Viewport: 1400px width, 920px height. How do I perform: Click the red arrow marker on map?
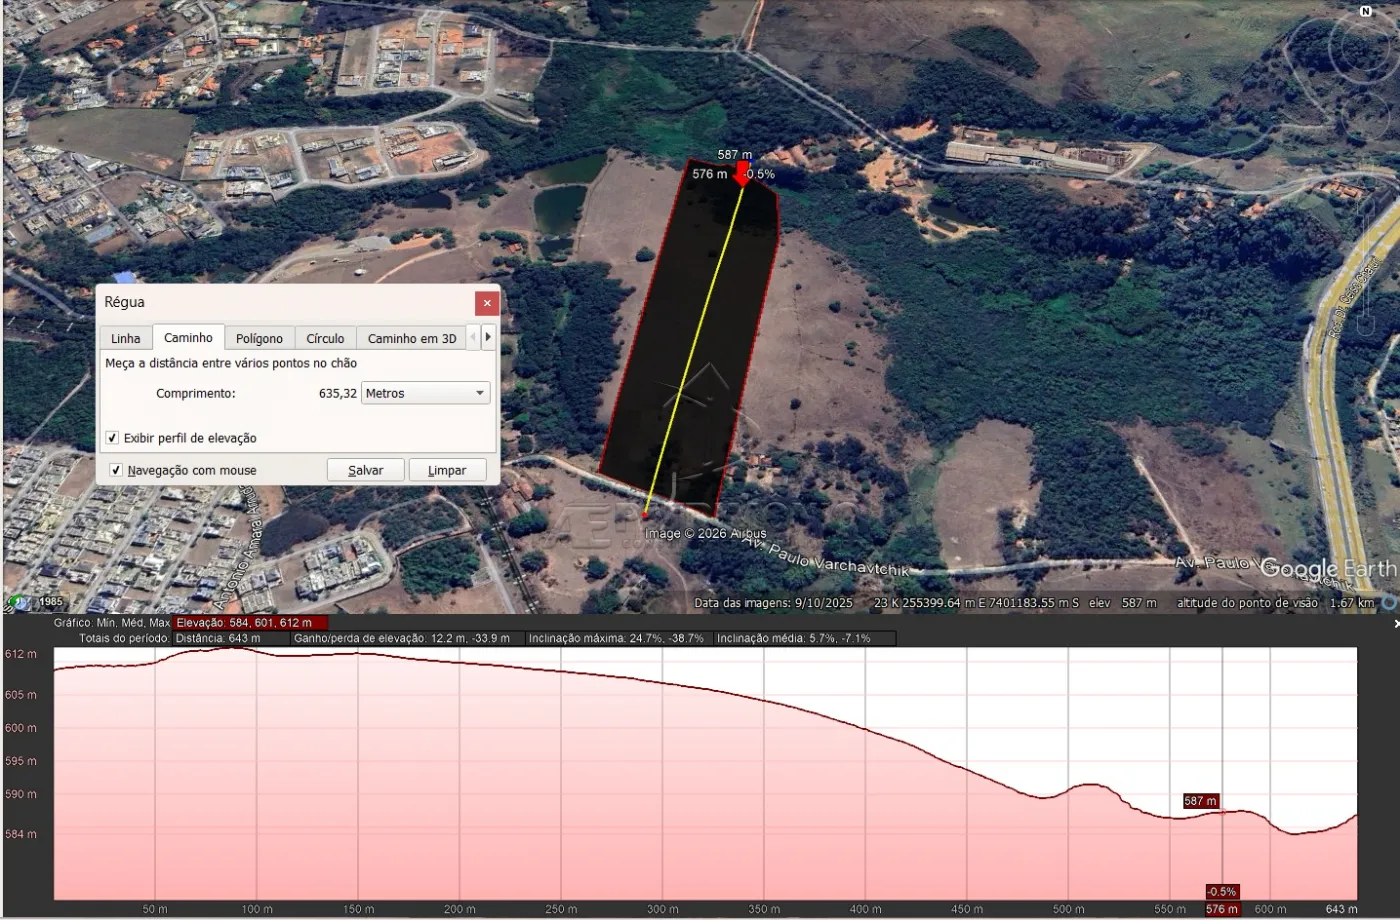coord(741,174)
